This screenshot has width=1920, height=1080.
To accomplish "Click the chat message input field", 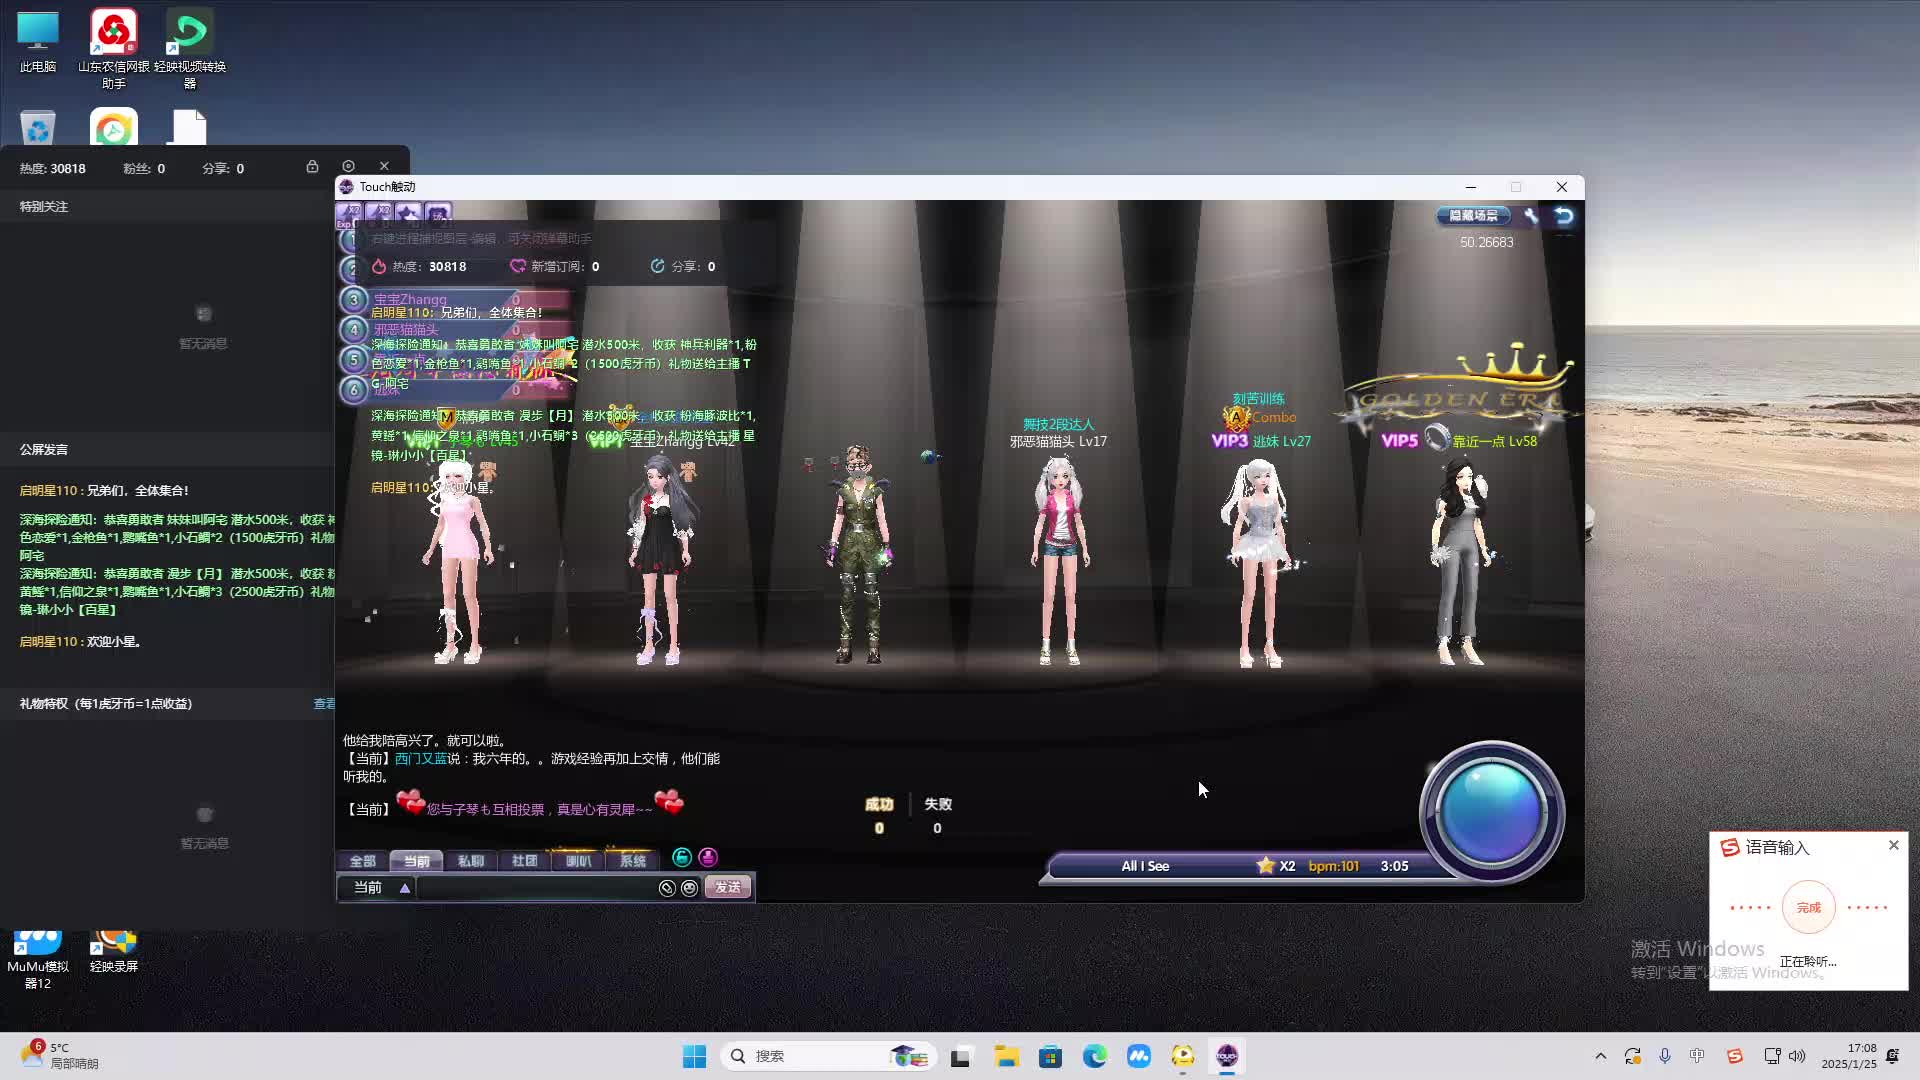I will pos(535,888).
